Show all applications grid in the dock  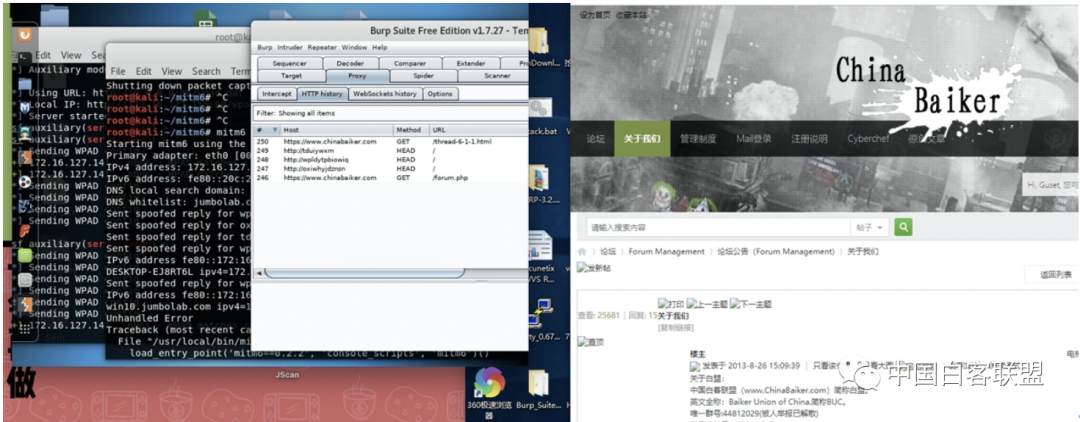(25, 328)
